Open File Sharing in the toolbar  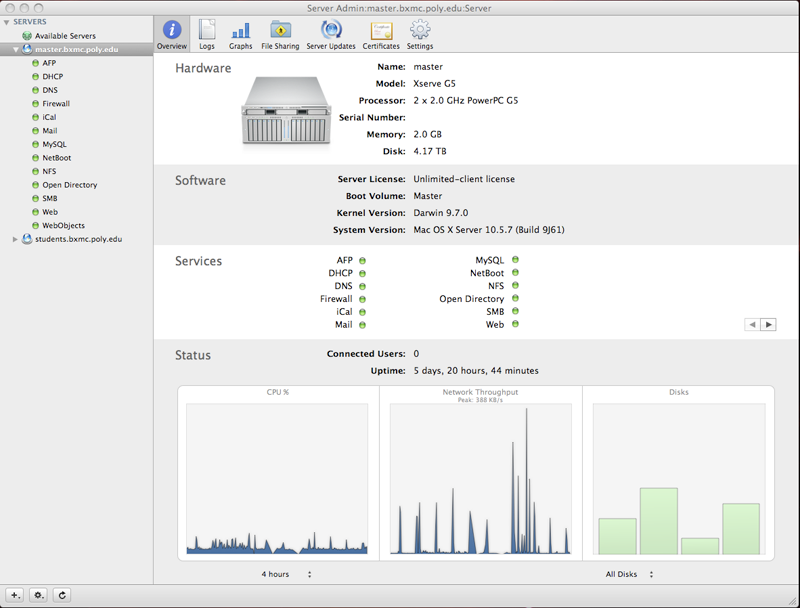tap(280, 34)
